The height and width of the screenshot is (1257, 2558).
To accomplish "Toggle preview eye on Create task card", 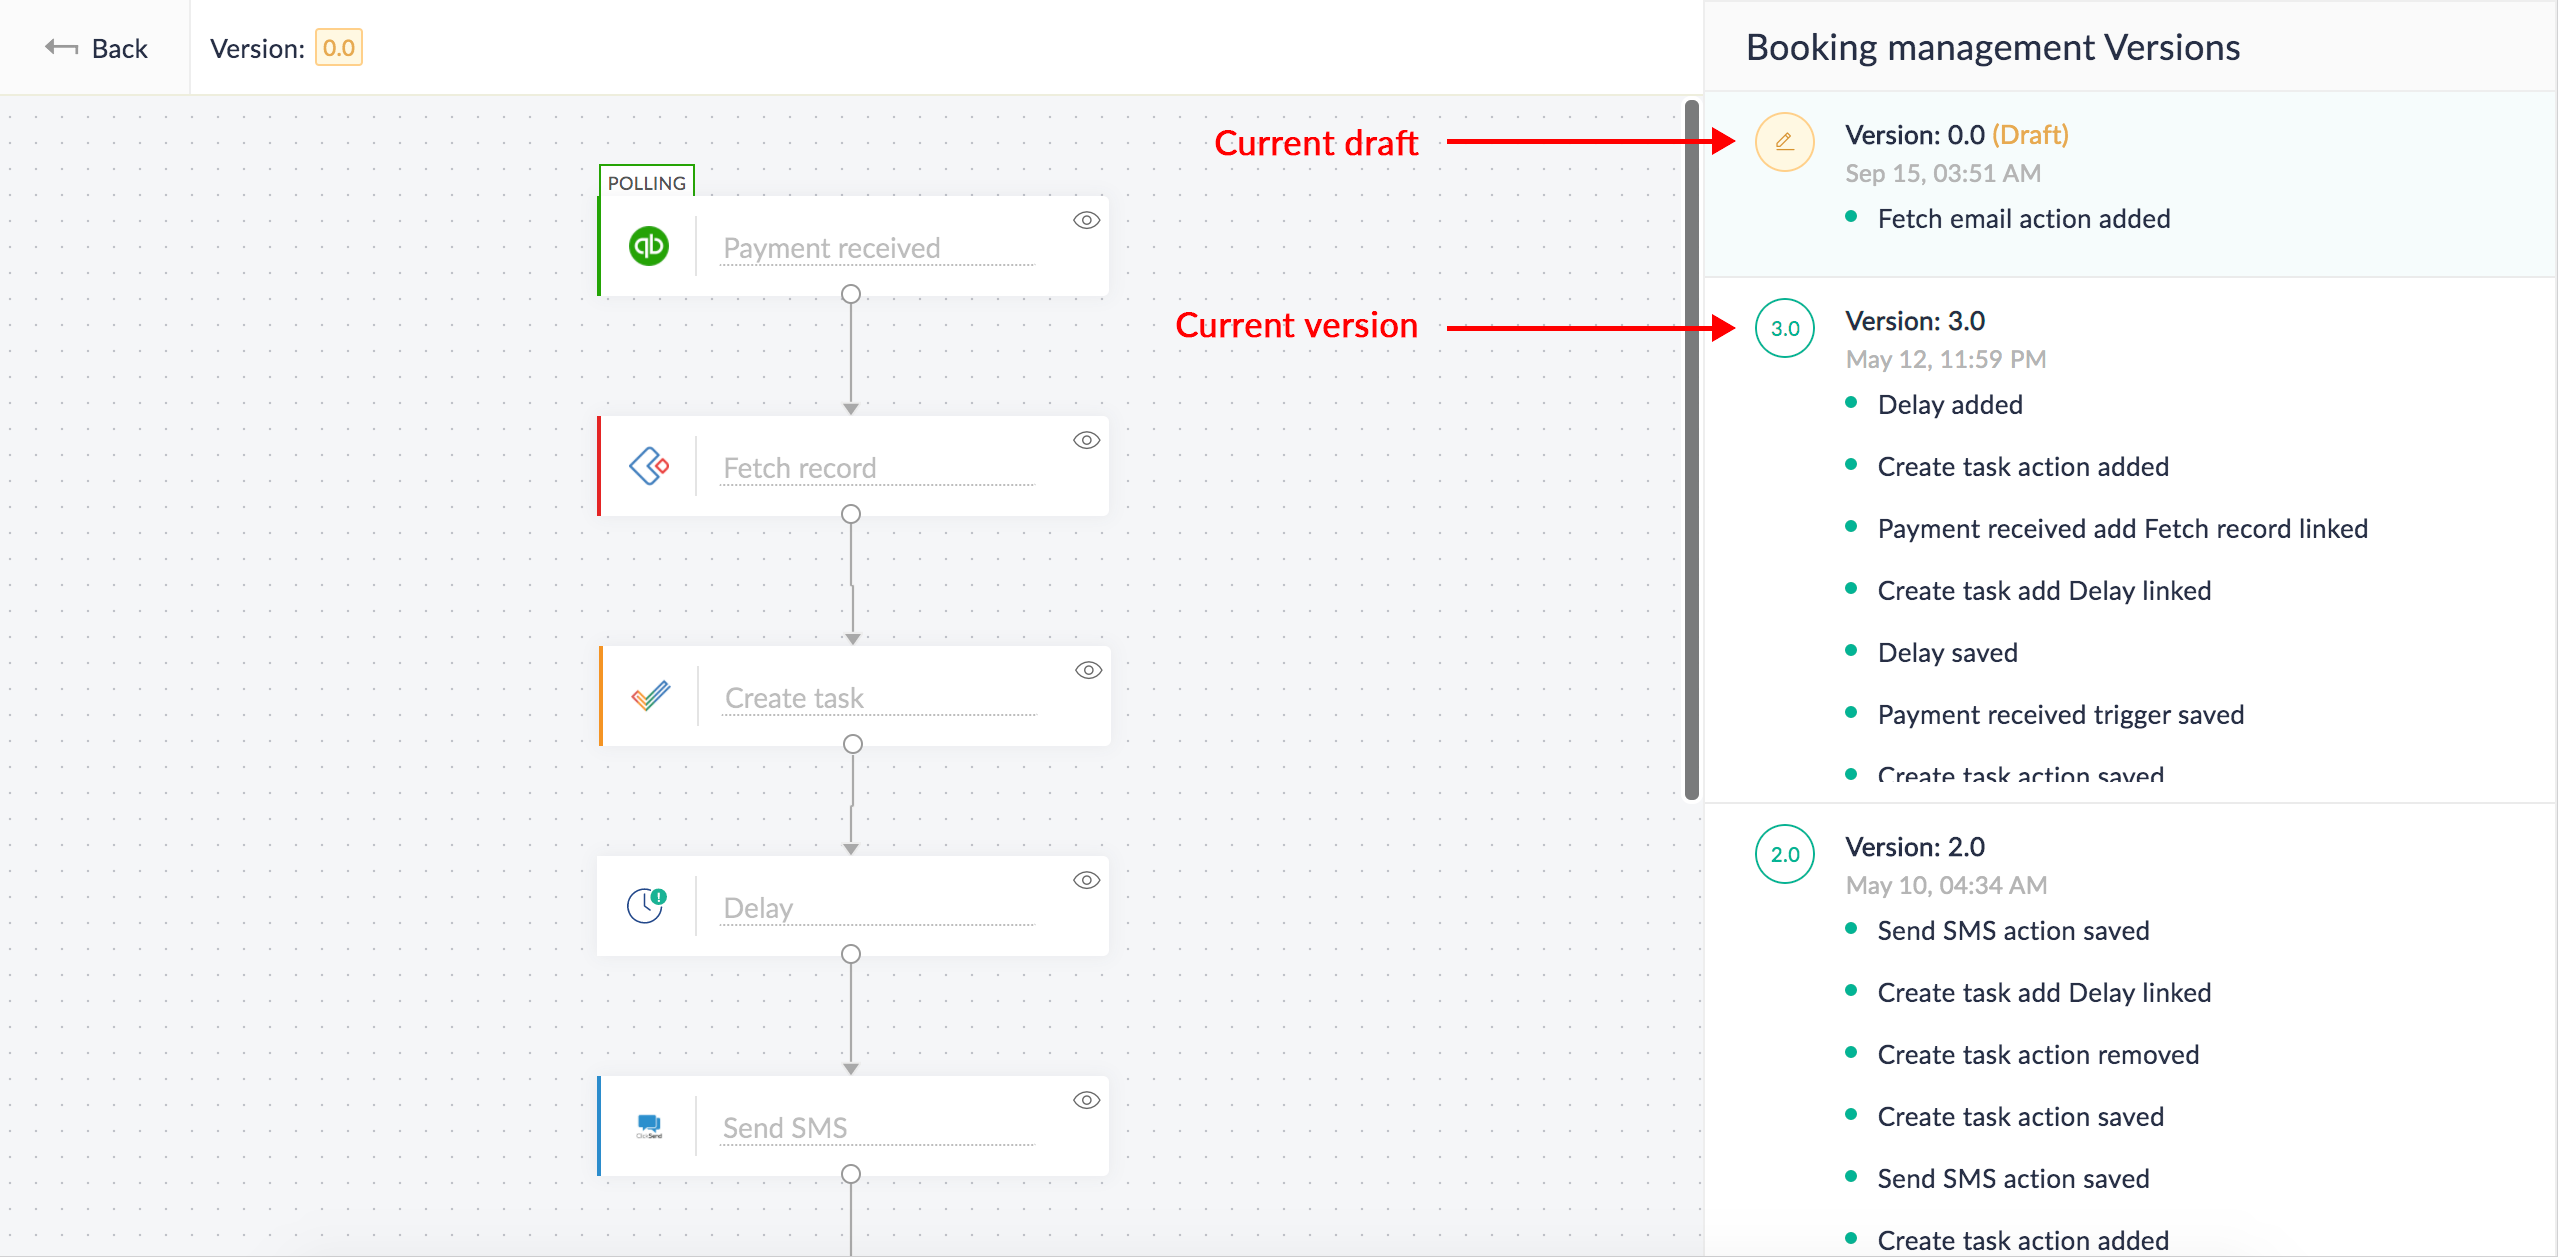I will point(1086,669).
